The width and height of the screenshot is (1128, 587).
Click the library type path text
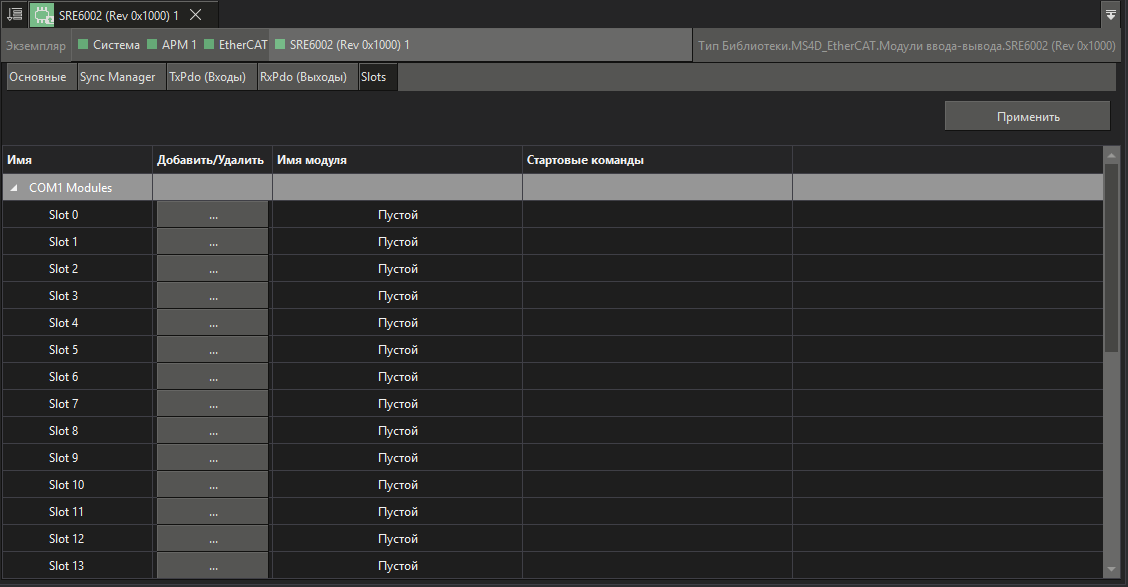pyautogui.click(x=906, y=45)
